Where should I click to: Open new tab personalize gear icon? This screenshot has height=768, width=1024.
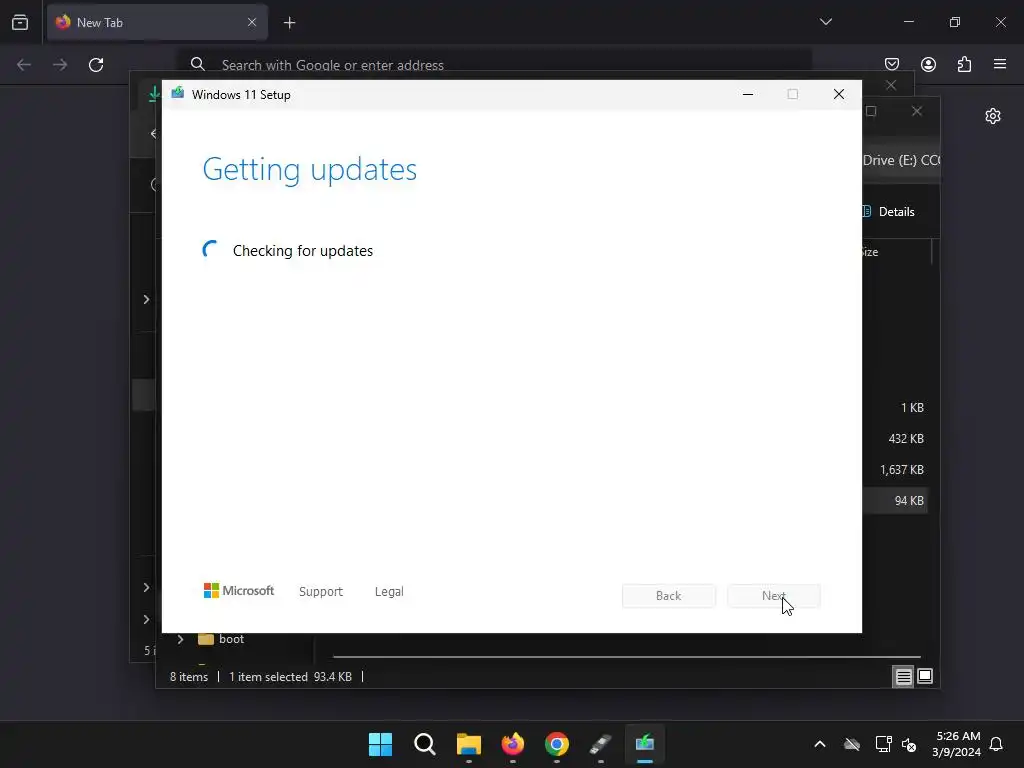[x=993, y=116]
